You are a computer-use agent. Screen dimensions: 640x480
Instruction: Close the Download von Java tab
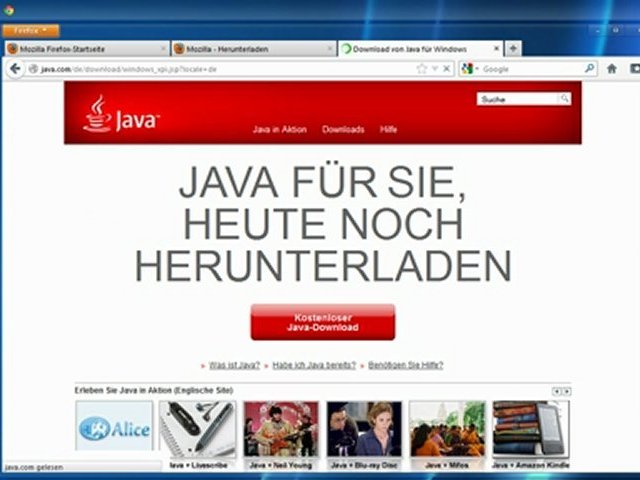tap(497, 48)
